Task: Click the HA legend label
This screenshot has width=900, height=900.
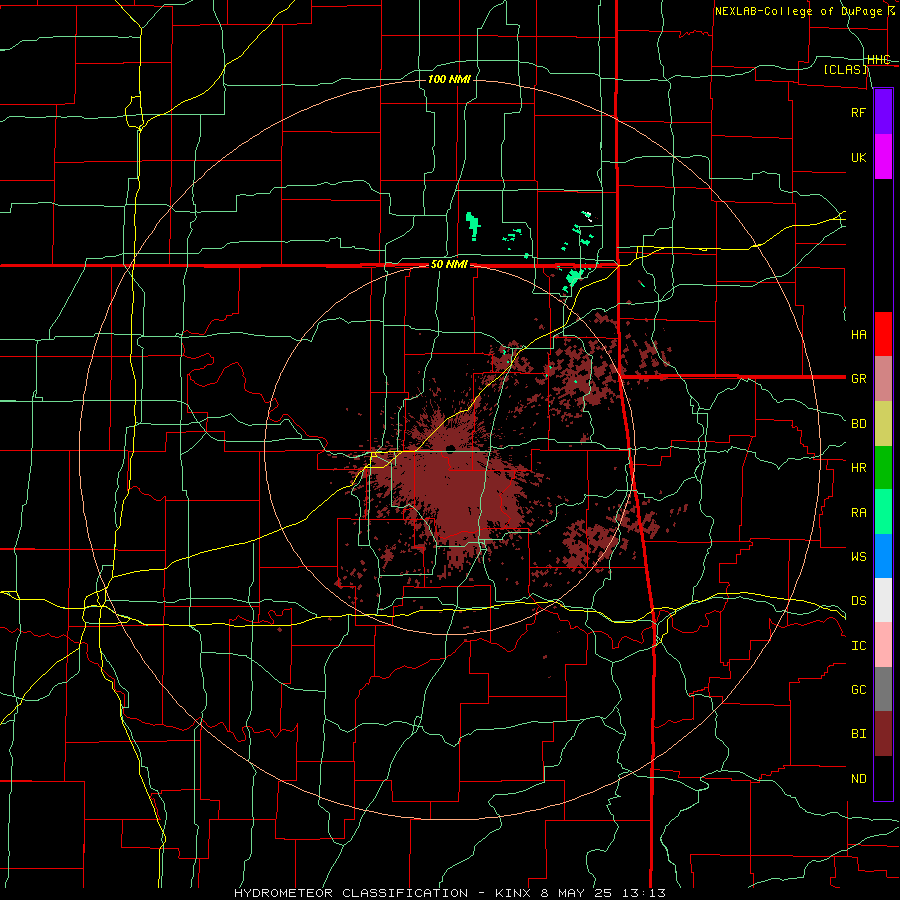Action: click(858, 334)
